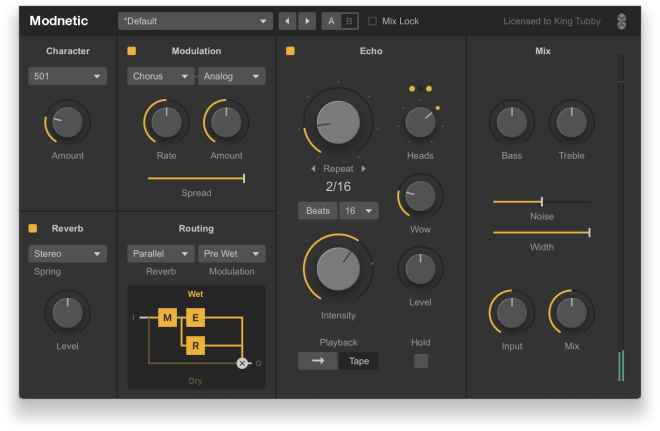
Task: Select the Tape playback button
Action: point(359,361)
